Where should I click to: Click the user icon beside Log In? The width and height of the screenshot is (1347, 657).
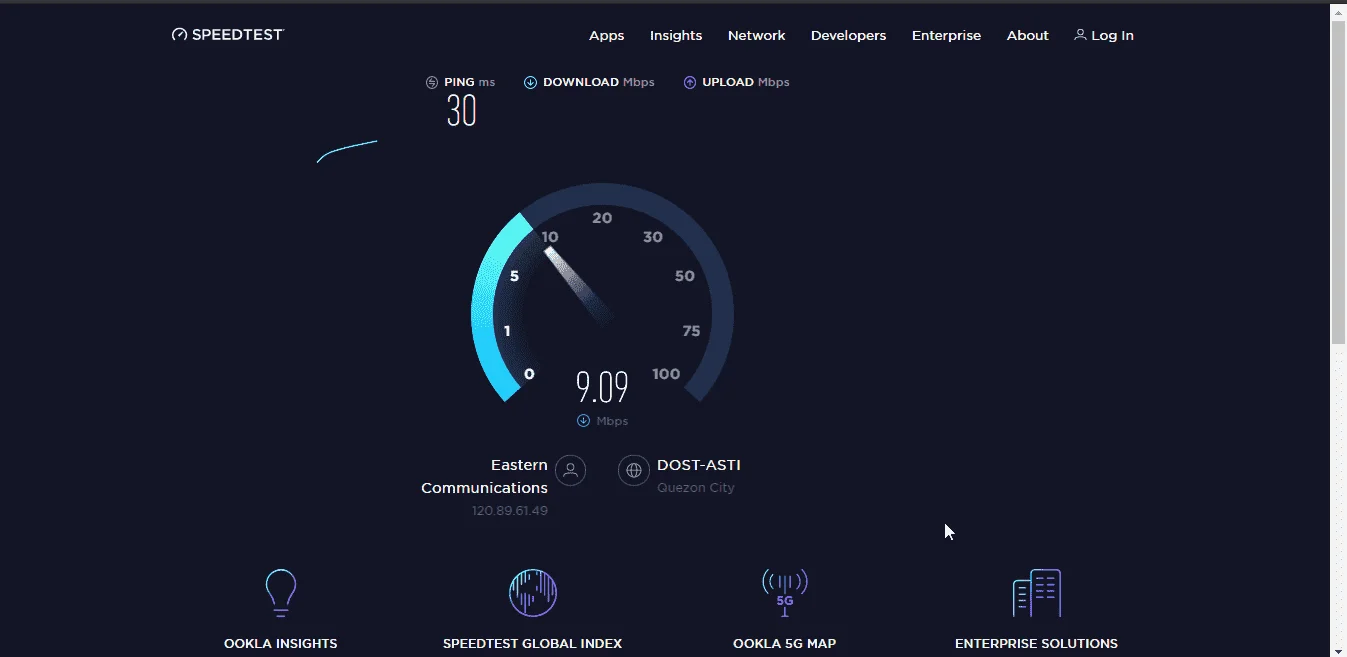(1080, 34)
